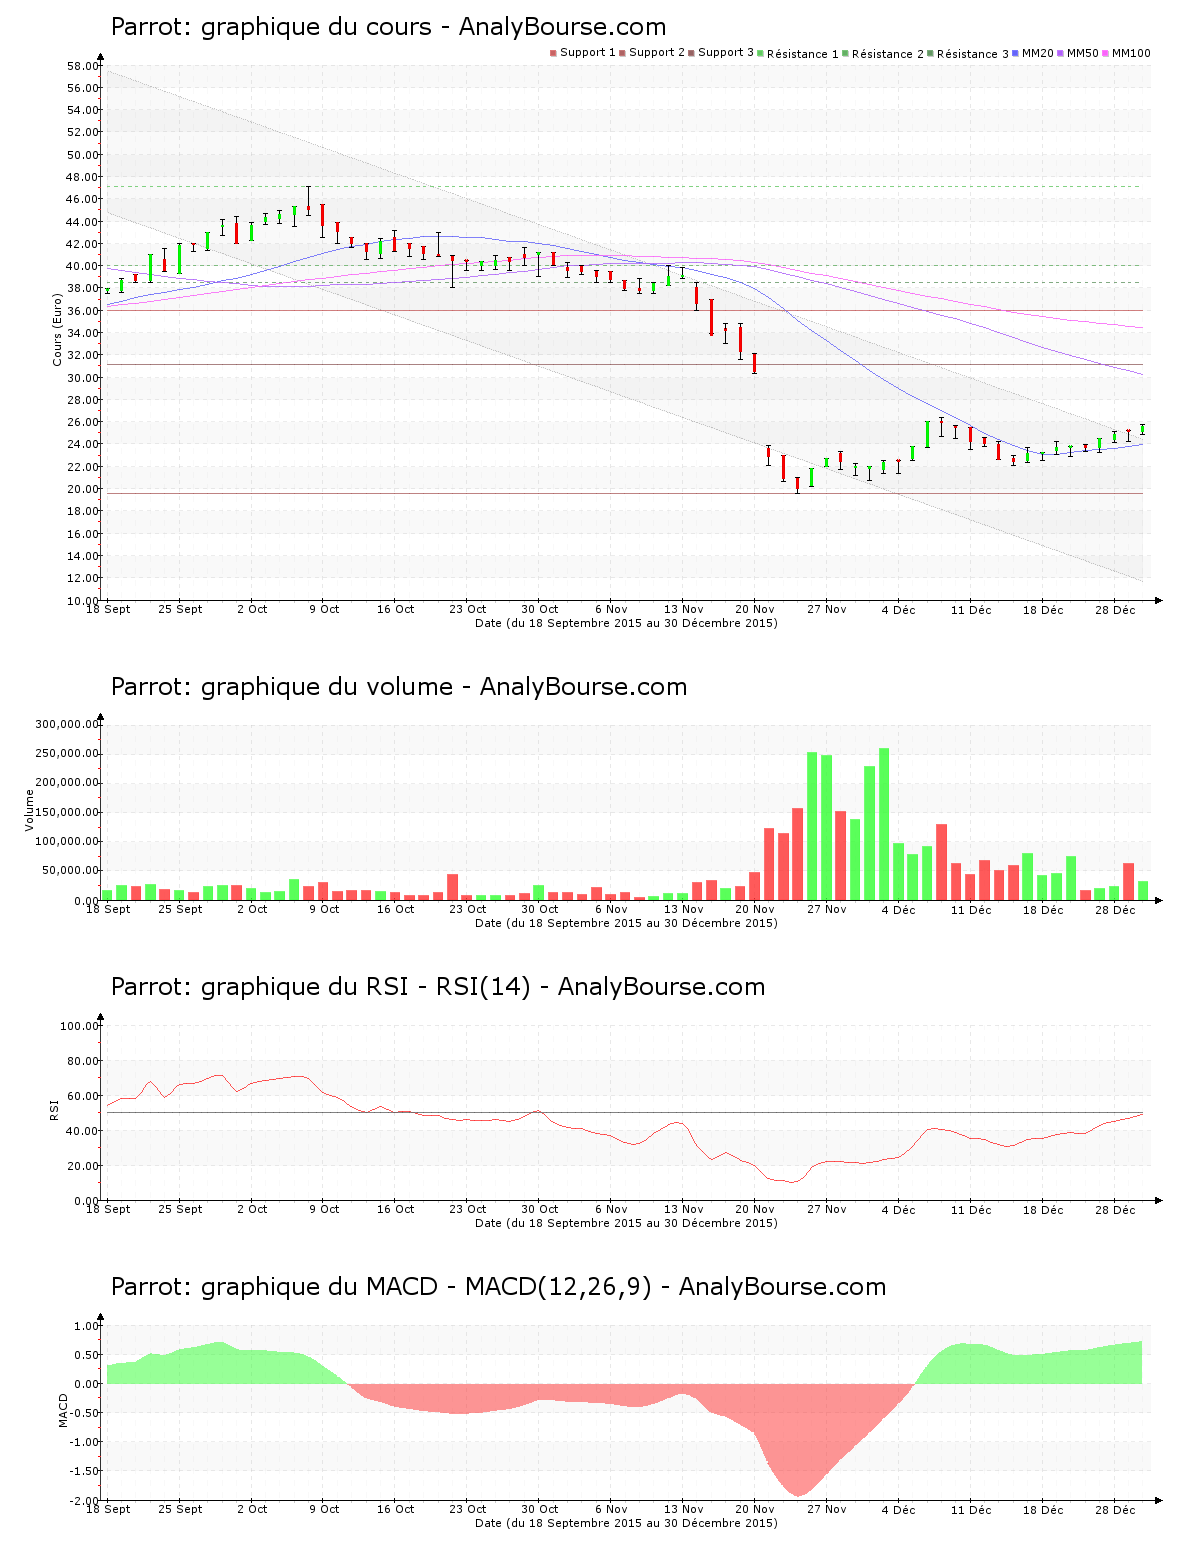Image resolution: width=1200 pixels, height=1550 pixels.
Task: Click the vertical 'RSI' y-axis title
Action: point(54,1109)
